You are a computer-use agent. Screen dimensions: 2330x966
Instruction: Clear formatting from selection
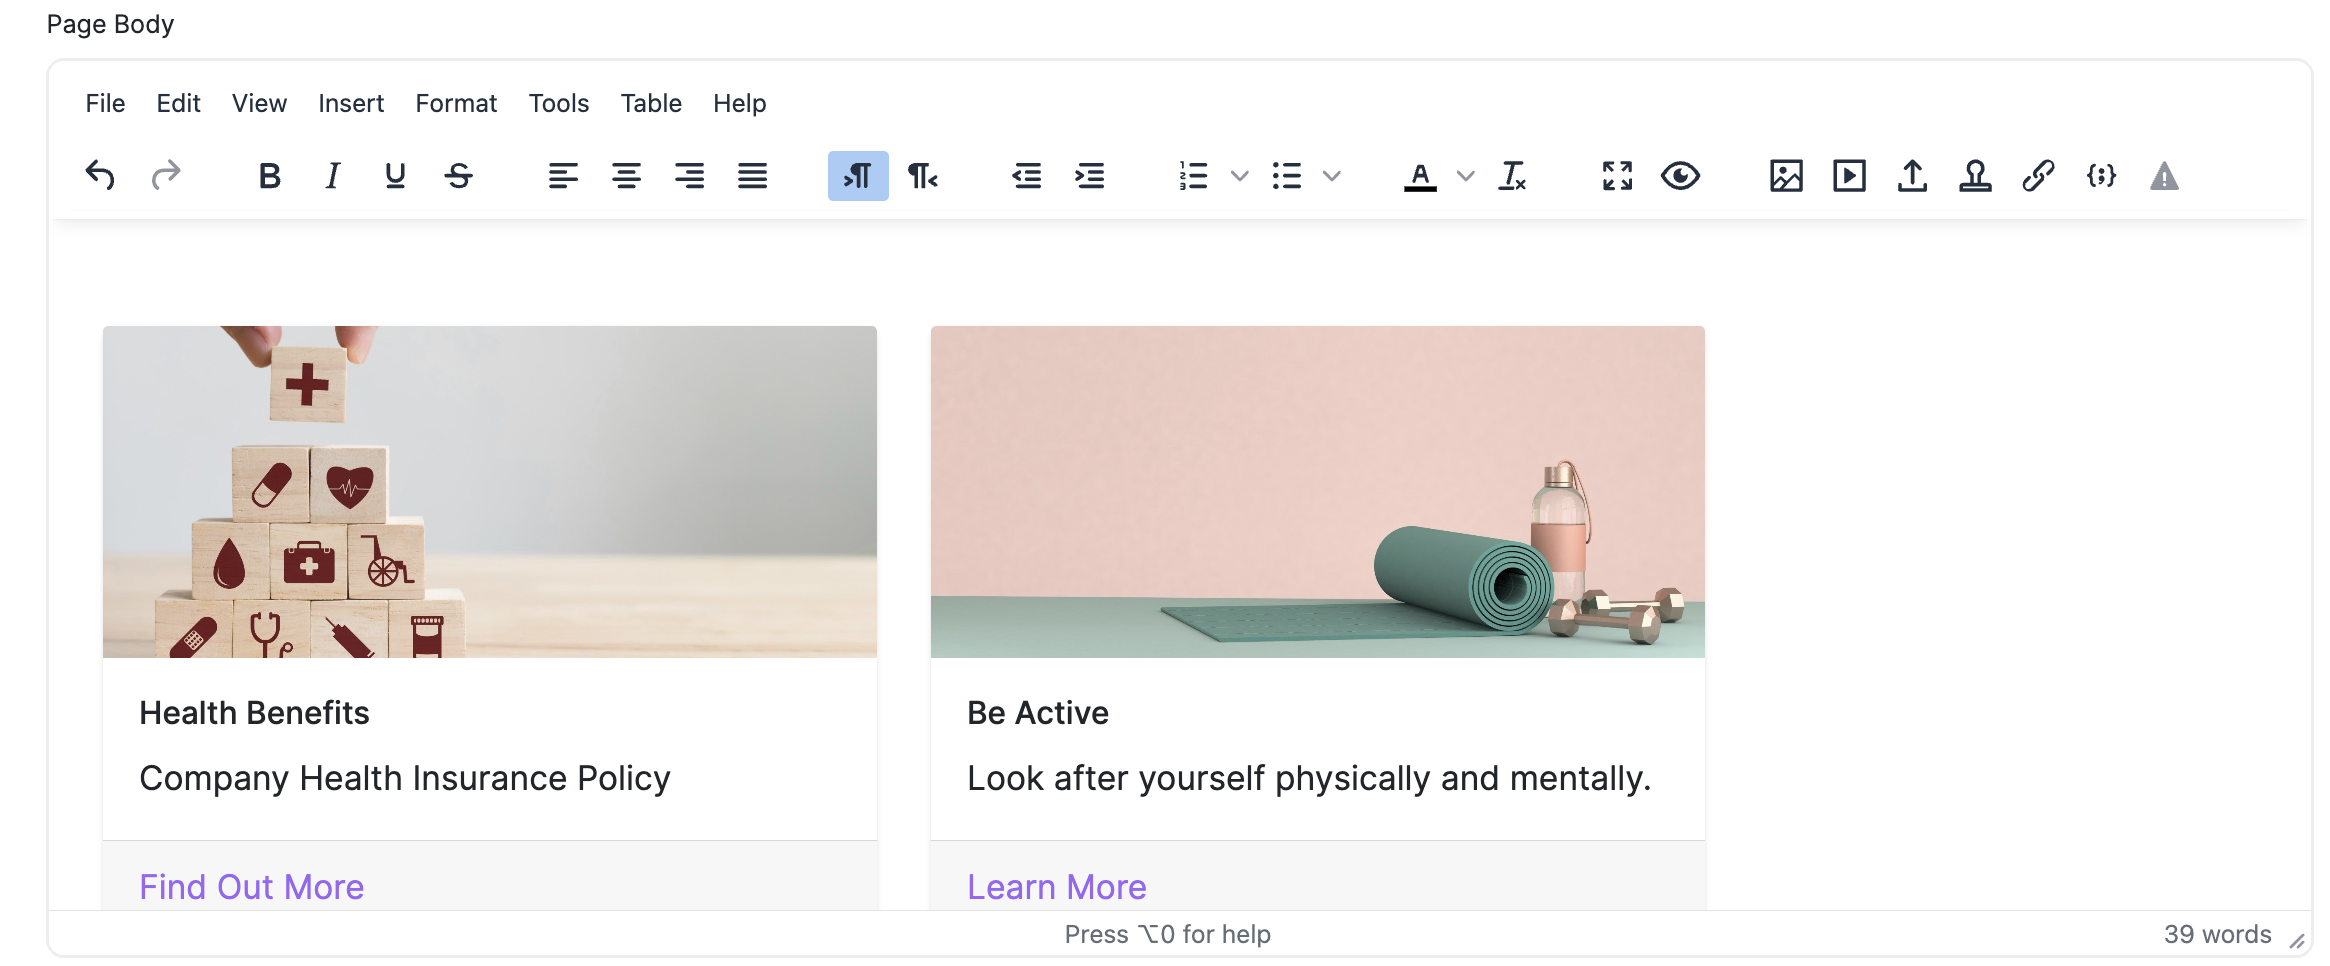point(1512,176)
